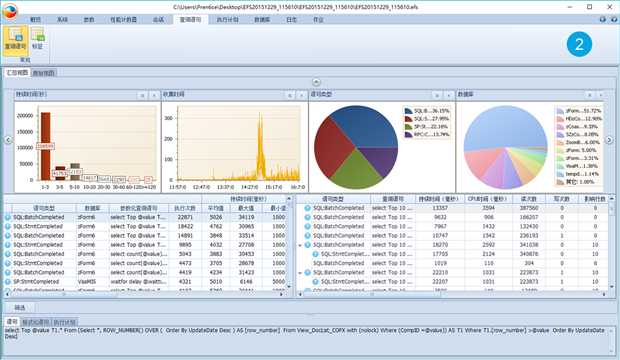Select the 语句 tab in bottom pane
620x360 pixels.
[x=12, y=322]
